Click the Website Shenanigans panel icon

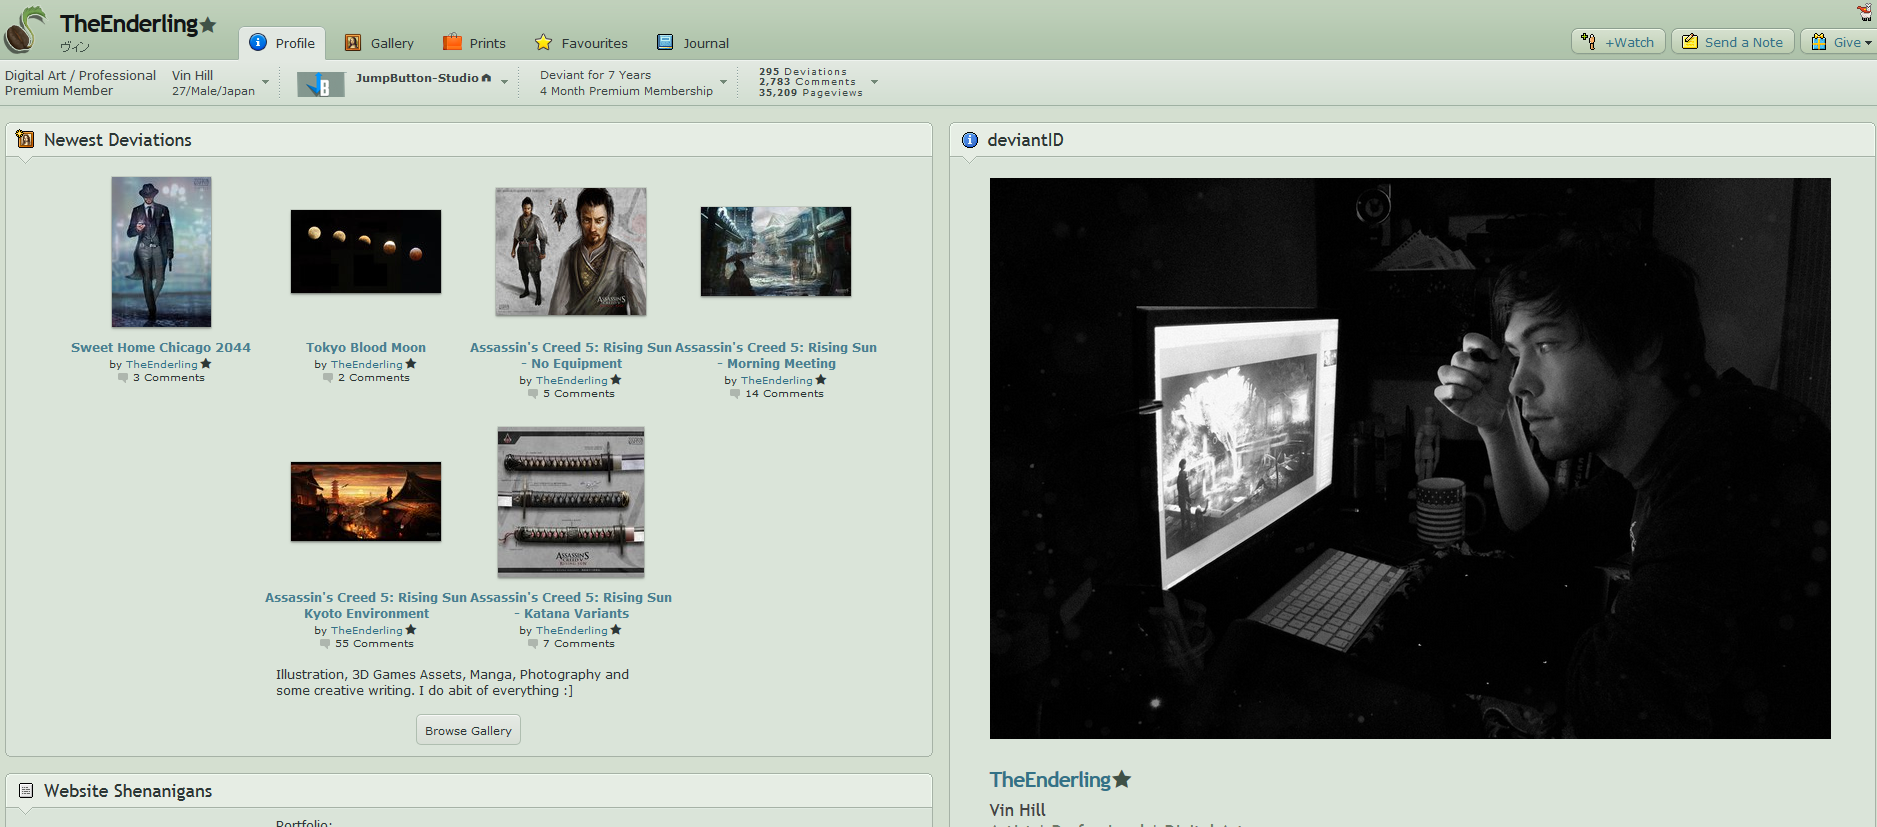point(26,791)
